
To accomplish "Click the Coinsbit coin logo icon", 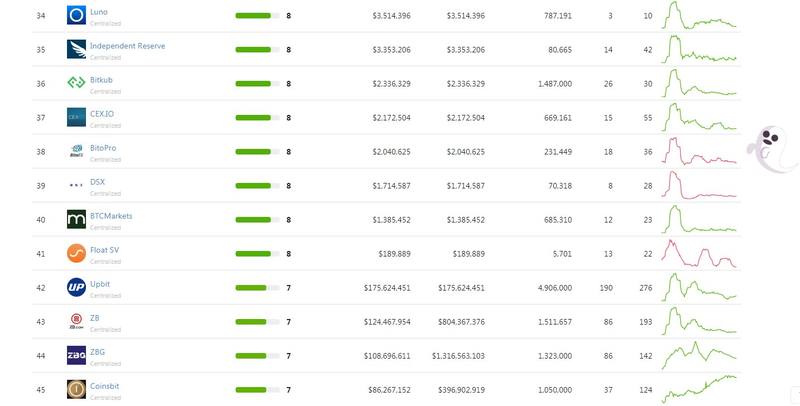I will pos(77,390).
